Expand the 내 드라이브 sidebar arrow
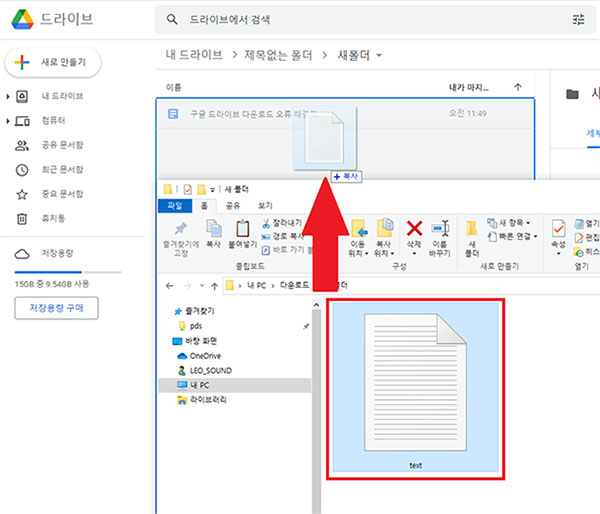The image size is (600, 514). [x=8, y=96]
